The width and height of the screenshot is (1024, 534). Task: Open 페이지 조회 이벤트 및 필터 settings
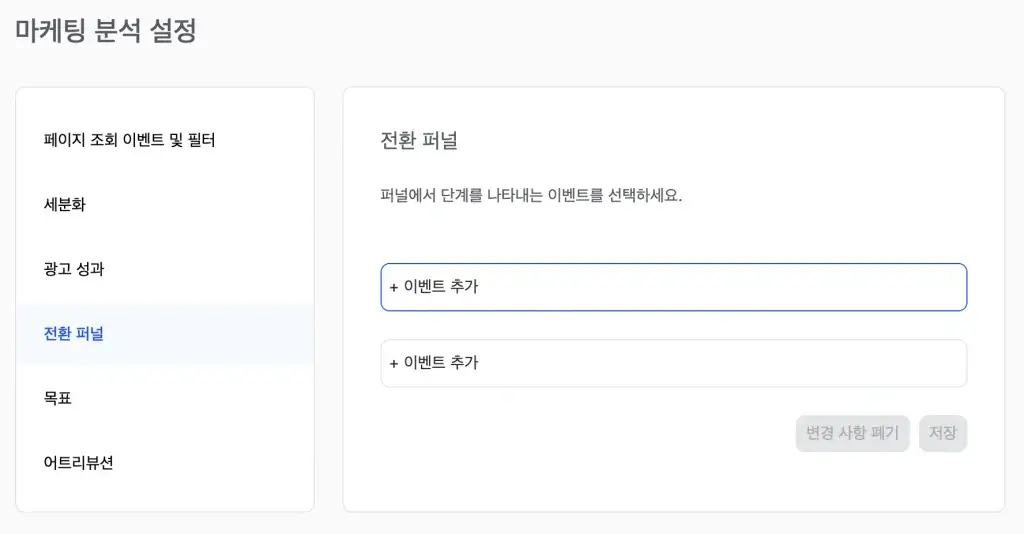[129, 140]
